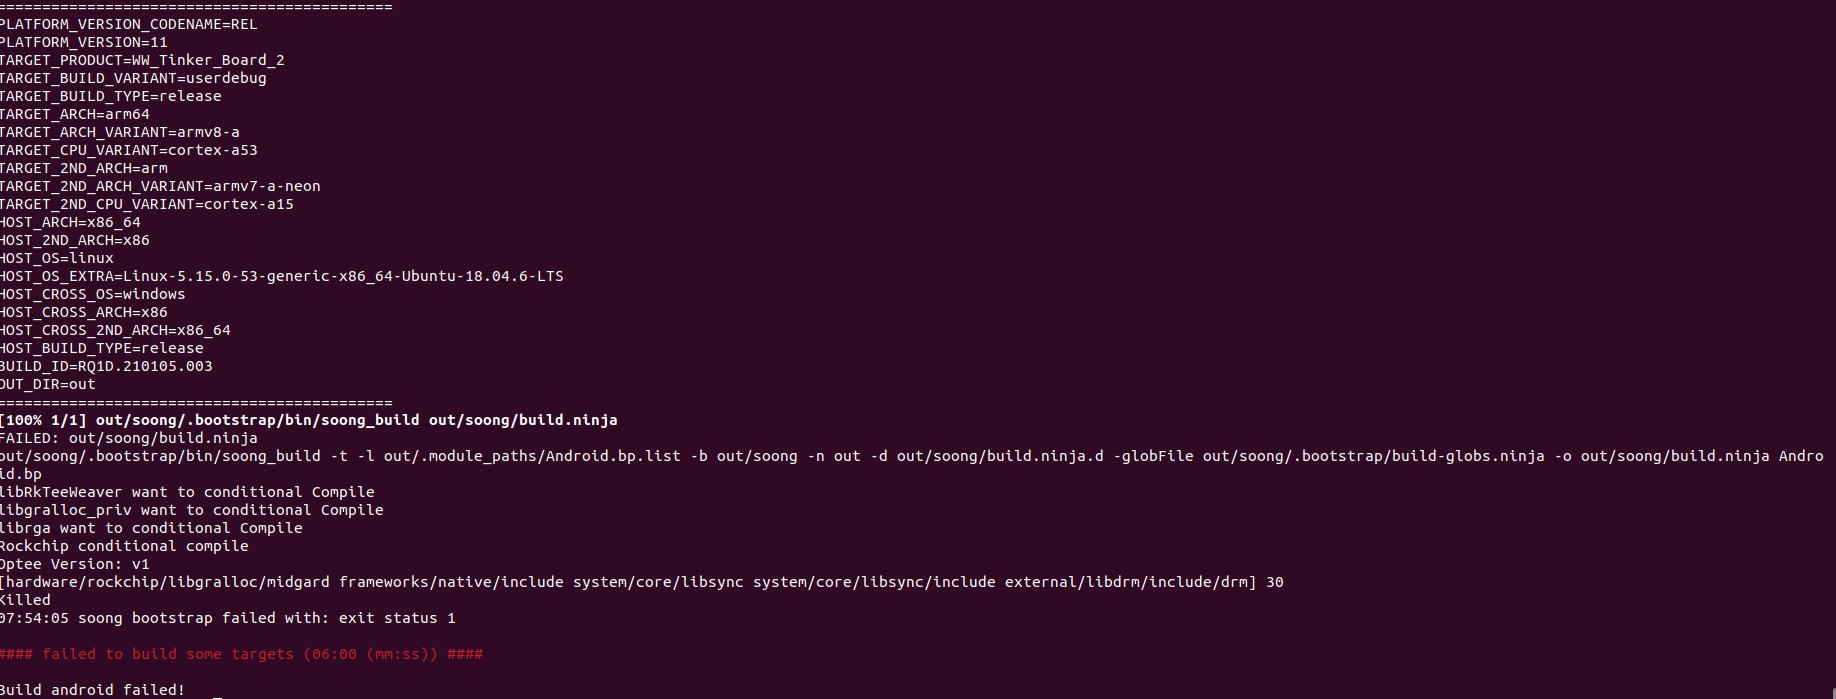This screenshot has width=1836, height=699.
Task: Click the TARGET_ARCH=arm64 line
Action: (75, 114)
